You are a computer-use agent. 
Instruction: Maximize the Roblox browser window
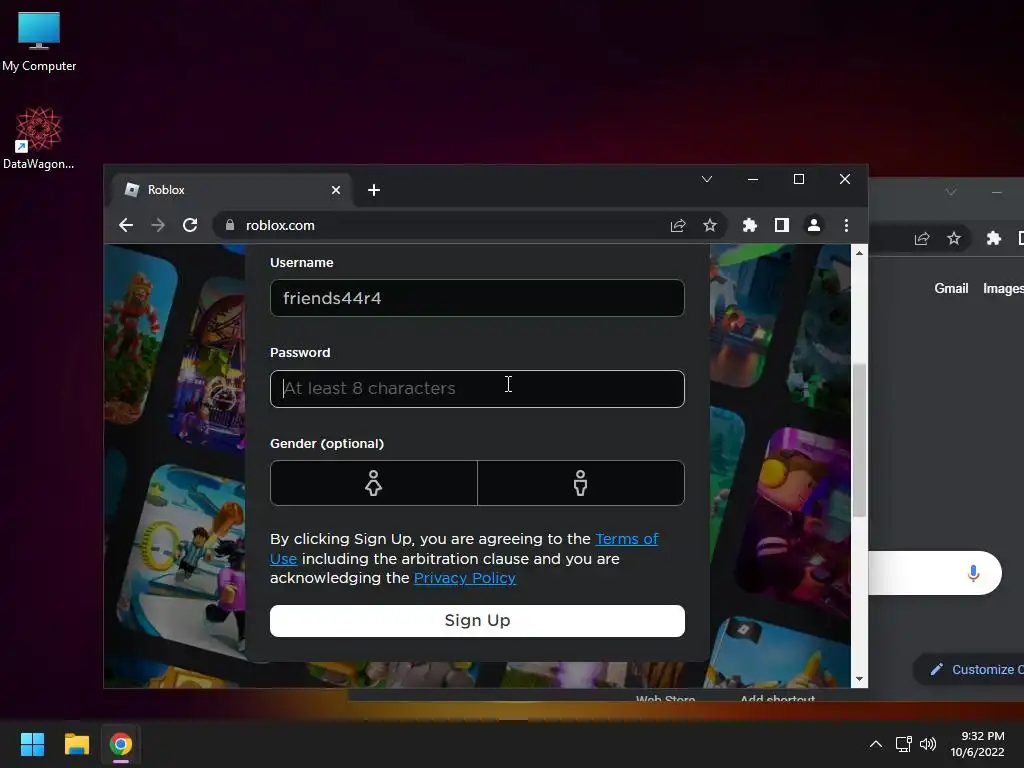799,179
